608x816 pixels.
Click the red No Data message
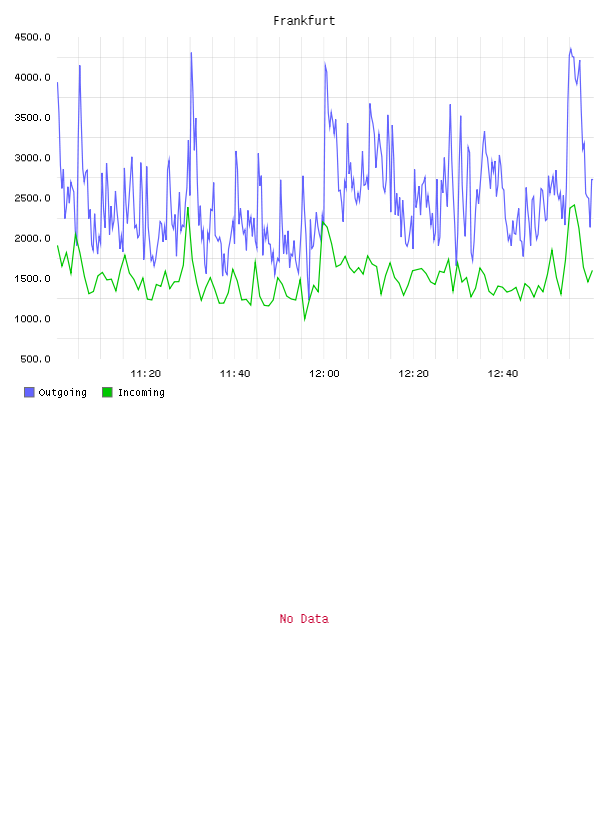(x=304, y=619)
